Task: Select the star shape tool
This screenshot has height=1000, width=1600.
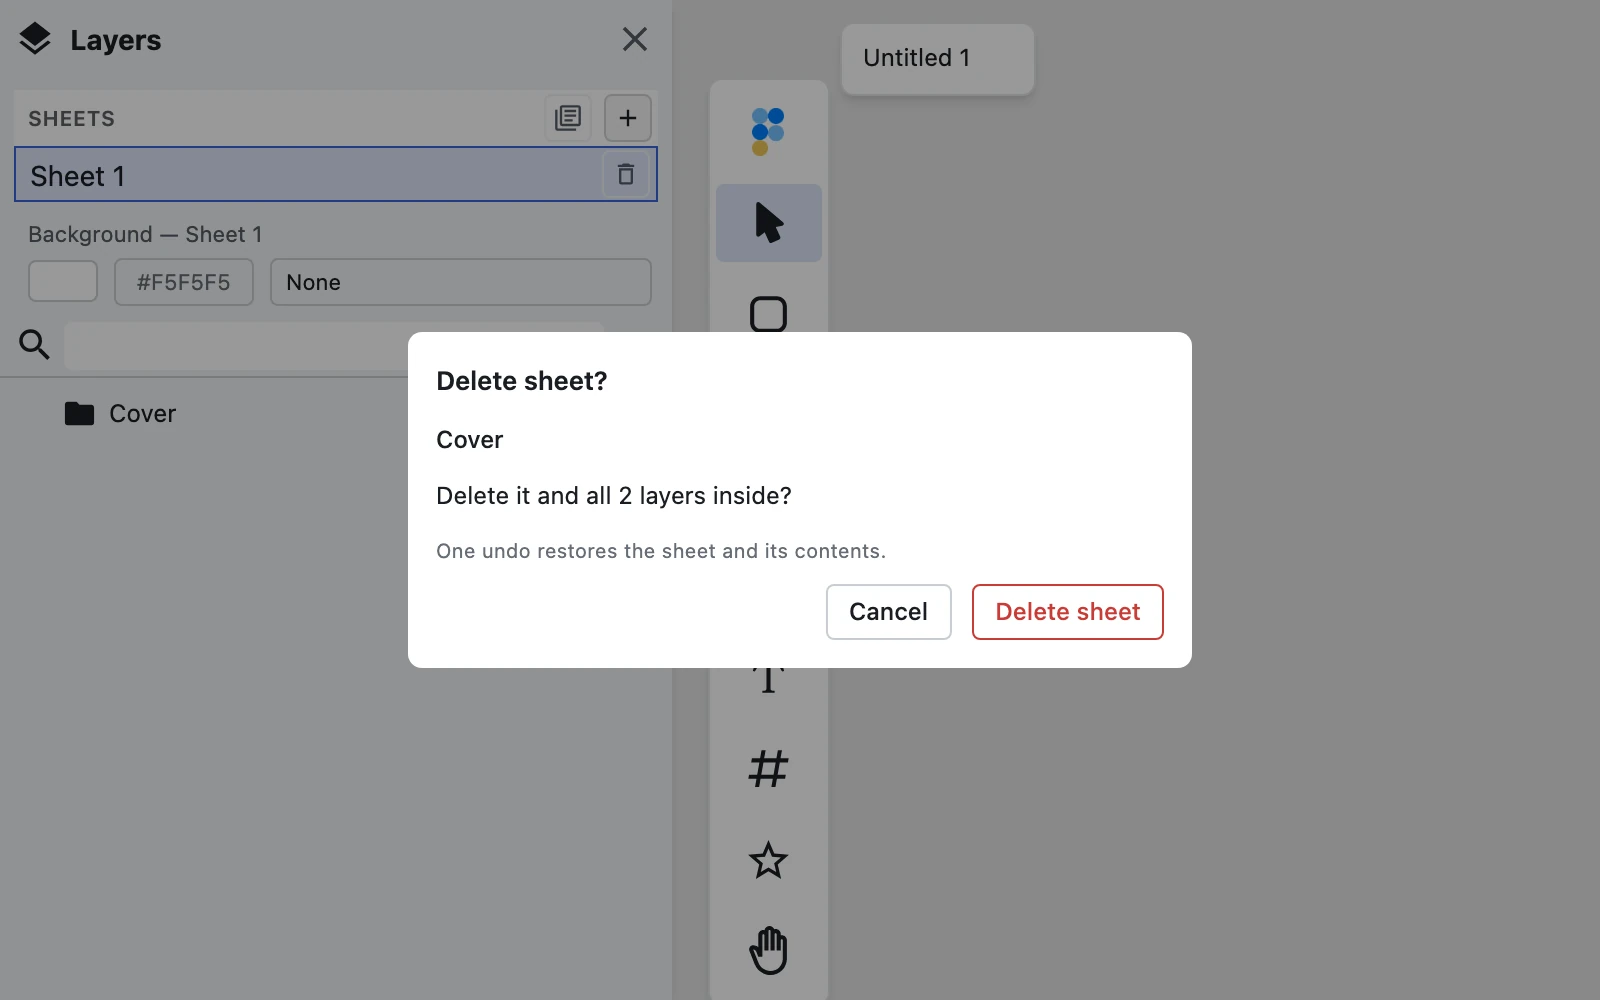Action: (768, 860)
